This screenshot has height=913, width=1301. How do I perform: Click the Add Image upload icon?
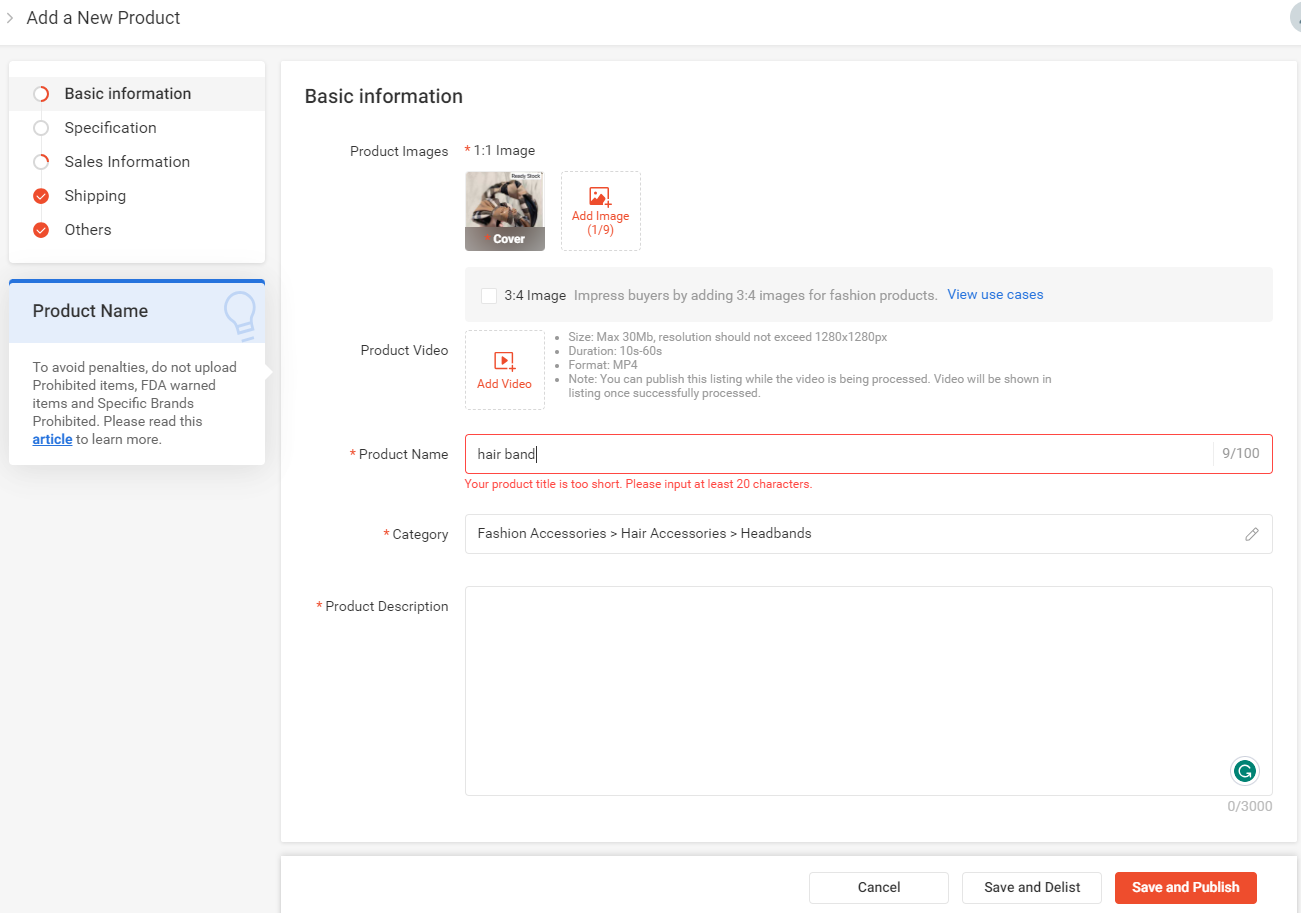tap(600, 197)
